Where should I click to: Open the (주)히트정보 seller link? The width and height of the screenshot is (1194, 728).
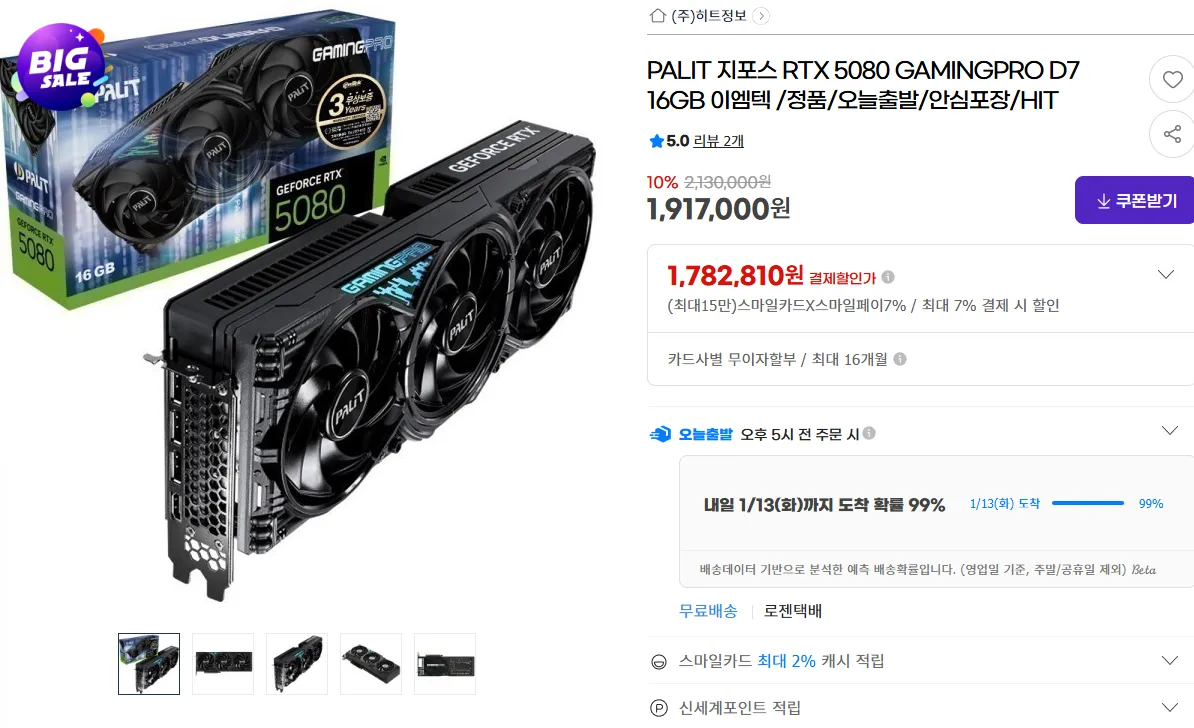[x=709, y=16]
